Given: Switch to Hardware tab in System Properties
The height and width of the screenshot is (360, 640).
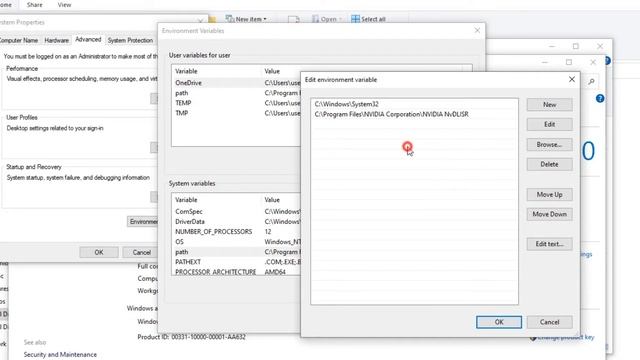Looking at the screenshot, I should (56, 40).
